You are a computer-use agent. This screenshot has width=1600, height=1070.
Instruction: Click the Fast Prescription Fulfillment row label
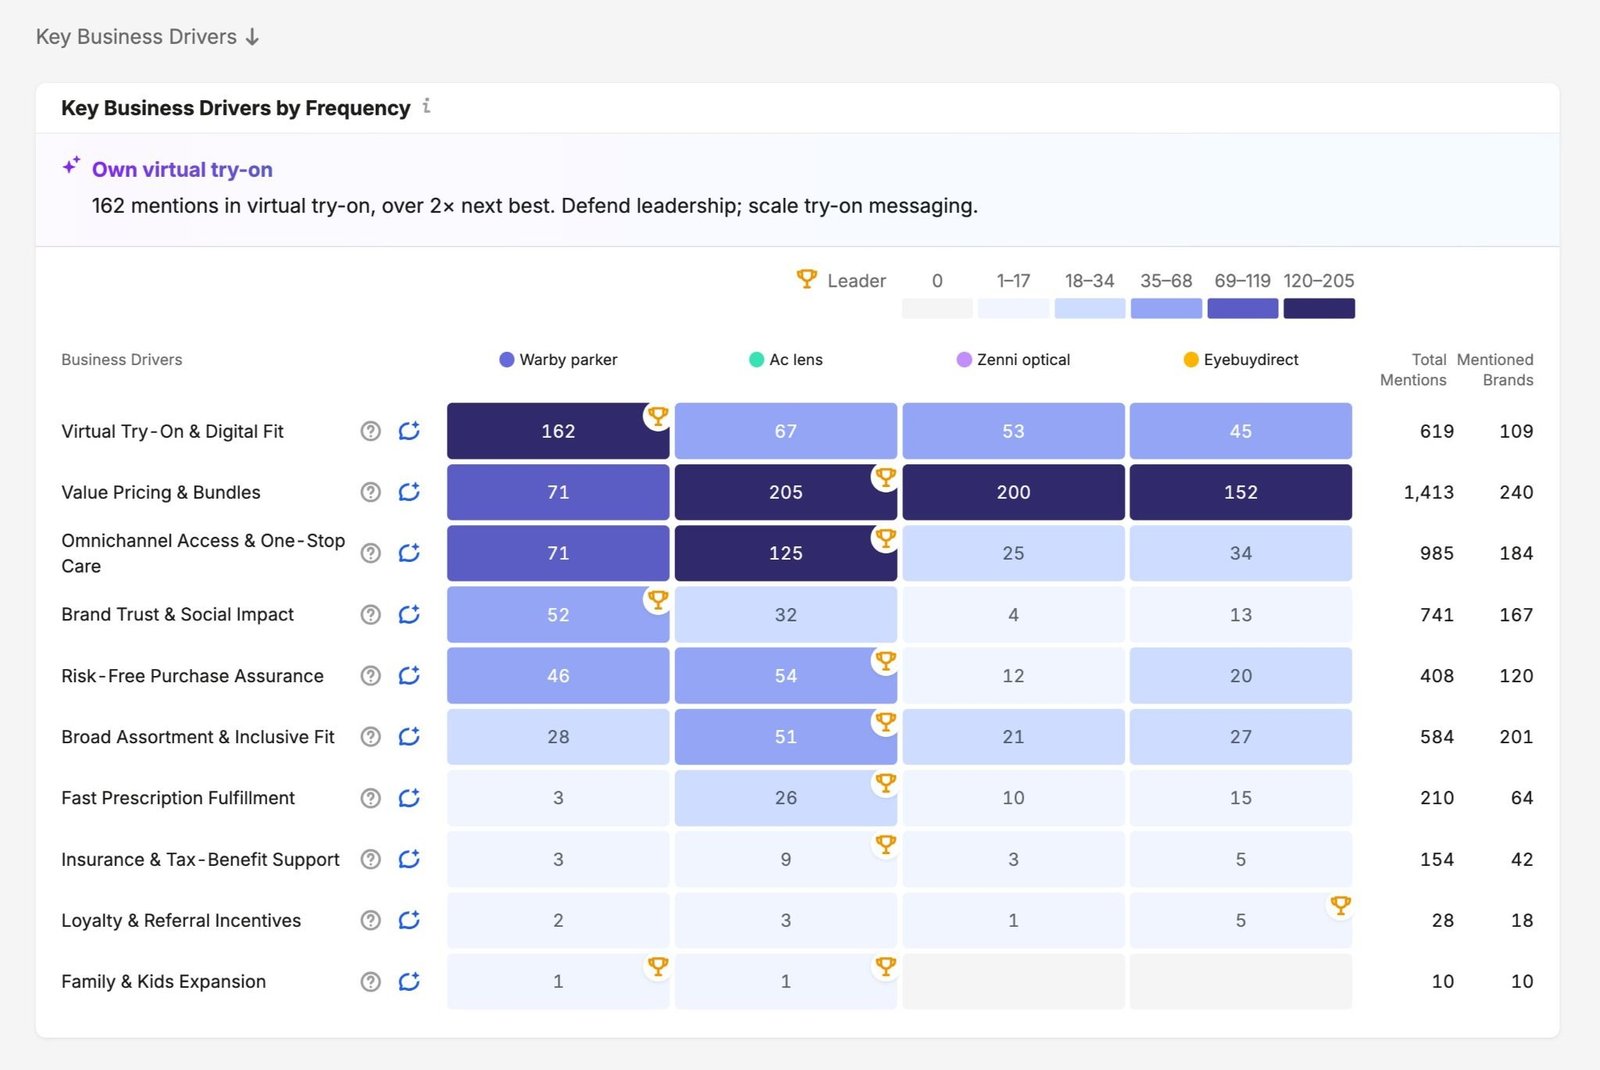(178, 798)
